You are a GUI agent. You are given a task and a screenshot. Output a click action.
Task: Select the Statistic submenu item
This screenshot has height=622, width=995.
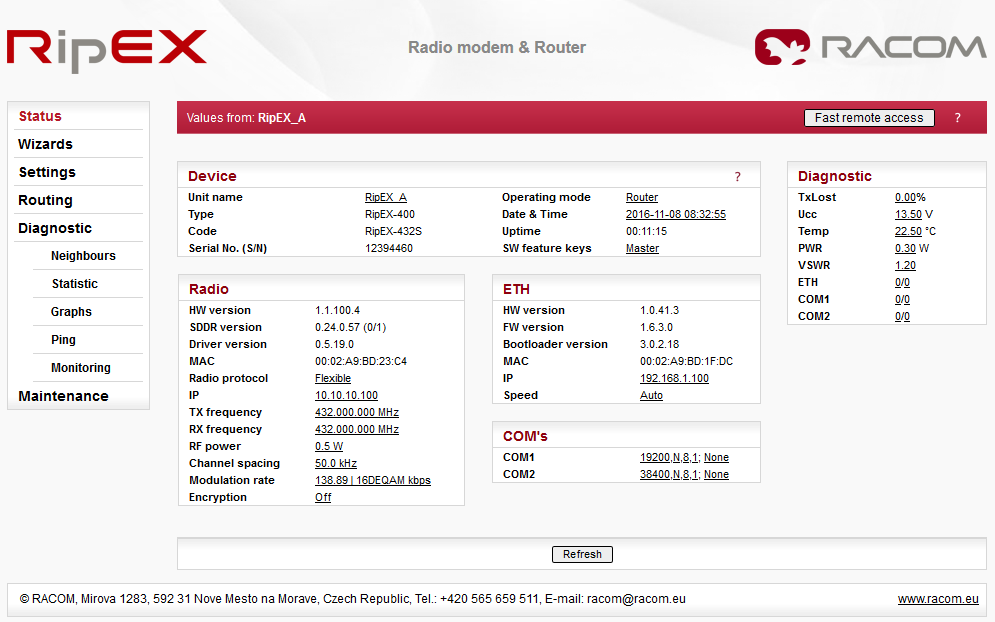click(x=75, y=284)
